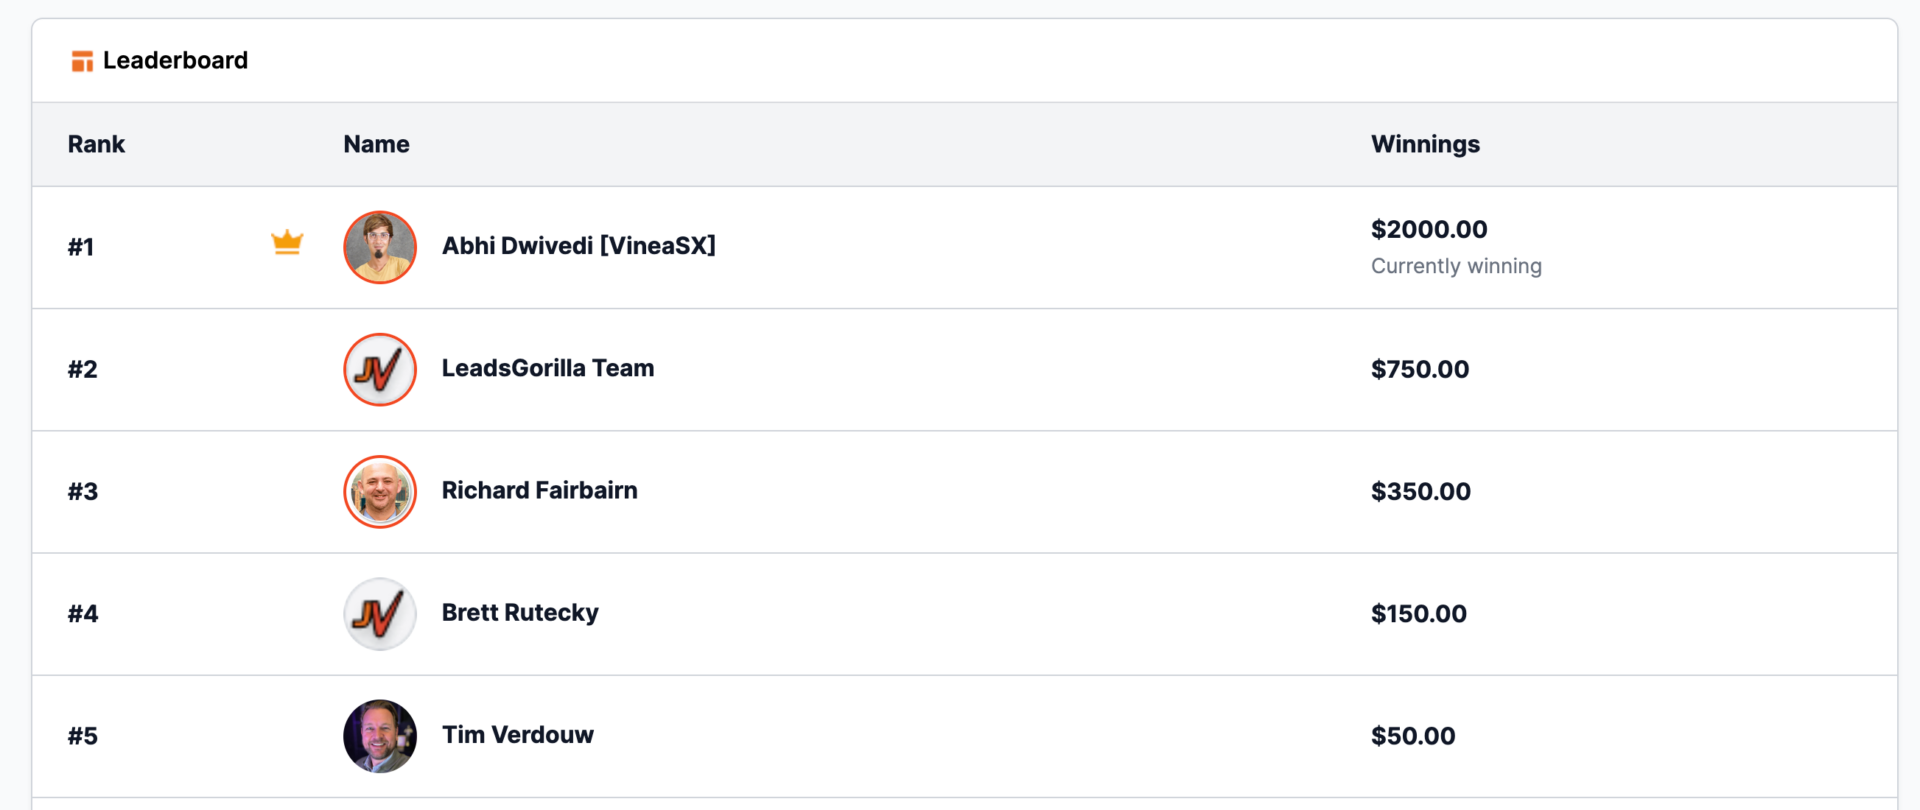Click the Rank column header
The width and height of the screenshot is (1920, 810).
click(96, 144)
